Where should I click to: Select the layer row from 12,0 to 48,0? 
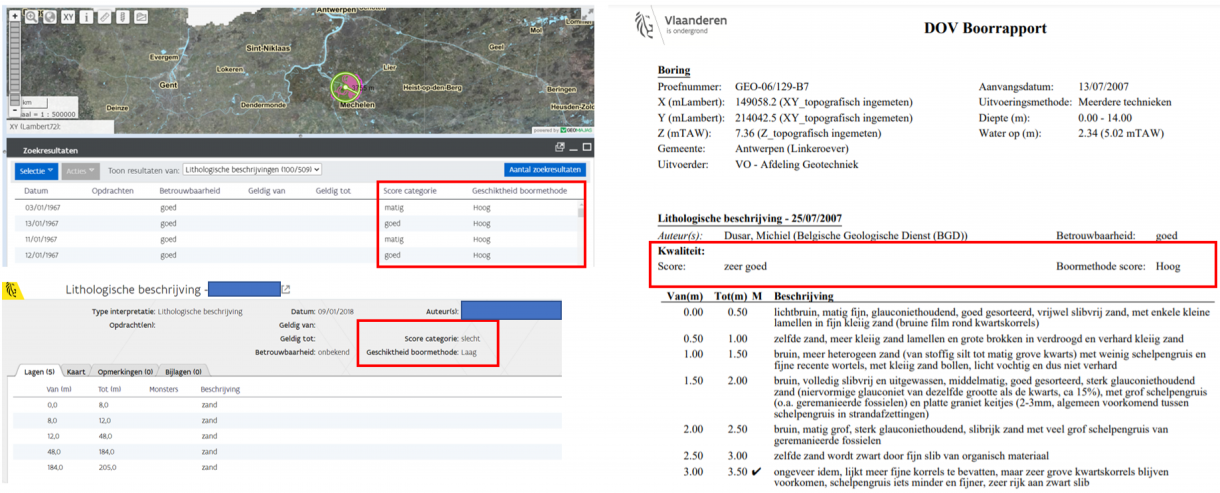click(285, 435)
